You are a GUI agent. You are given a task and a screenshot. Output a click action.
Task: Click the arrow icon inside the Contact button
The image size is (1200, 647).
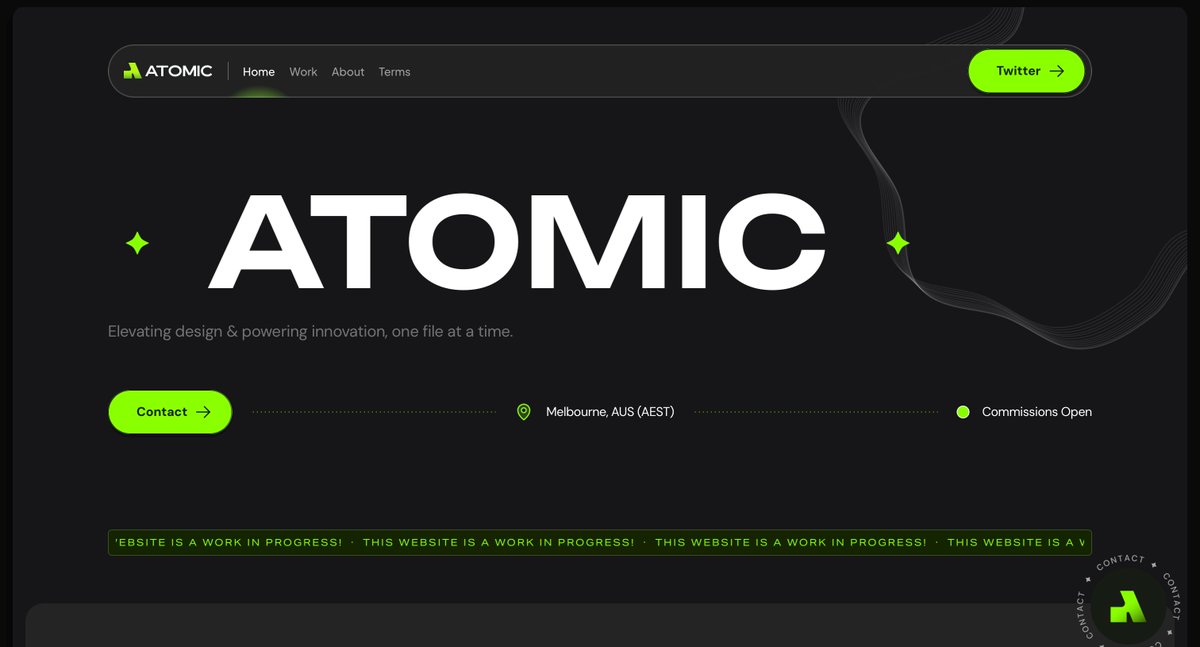[203, 411]
